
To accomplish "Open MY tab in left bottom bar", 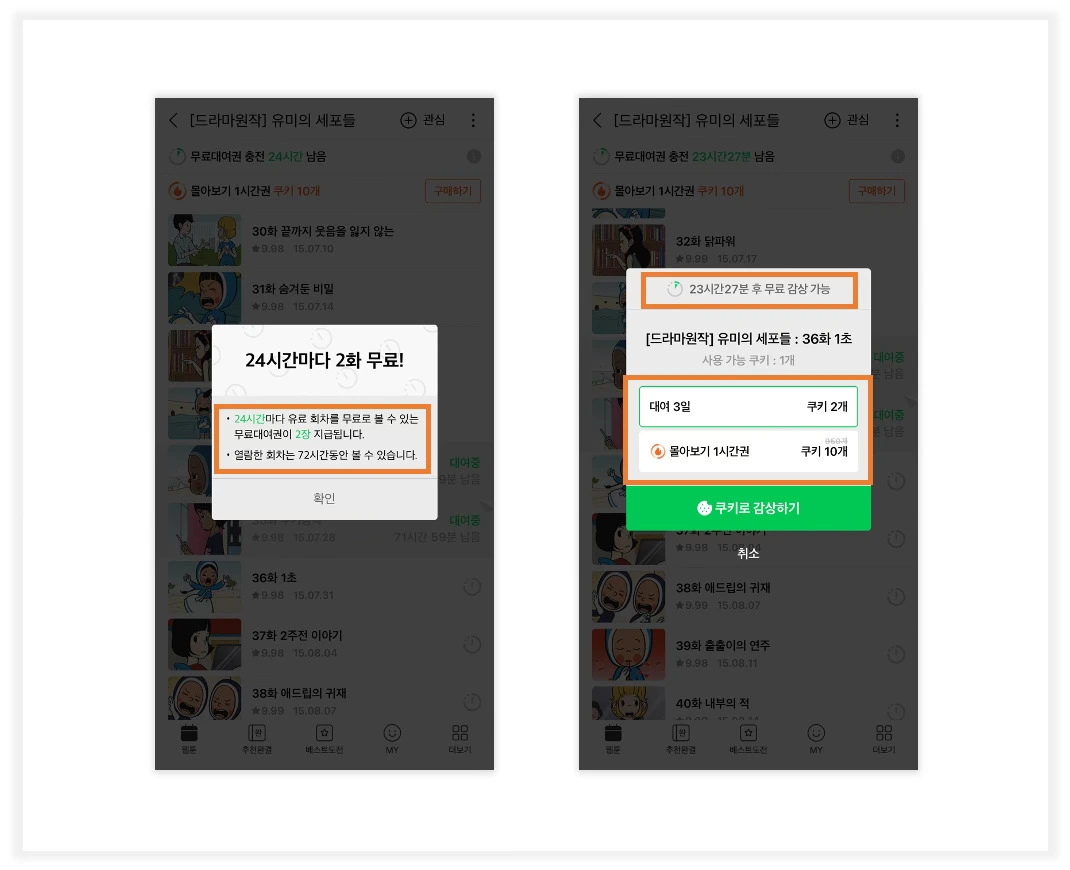I will tap(392, 739).
